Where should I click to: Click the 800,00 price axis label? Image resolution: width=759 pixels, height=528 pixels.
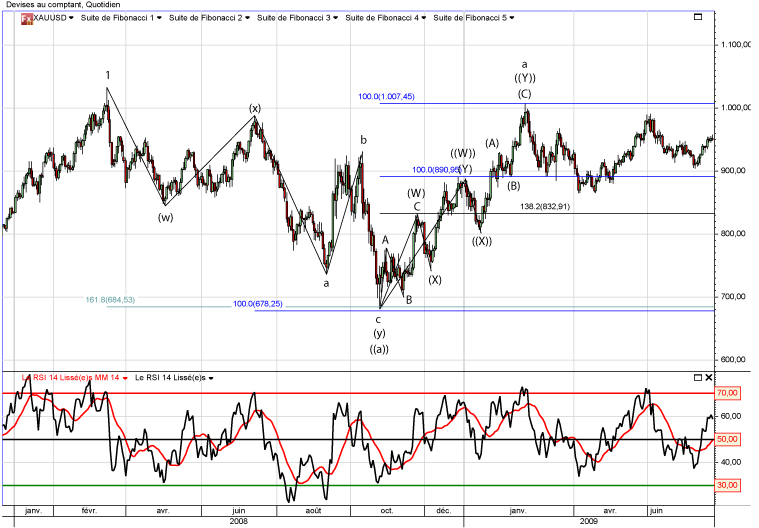pyautogui.click(x=733, y=233)
